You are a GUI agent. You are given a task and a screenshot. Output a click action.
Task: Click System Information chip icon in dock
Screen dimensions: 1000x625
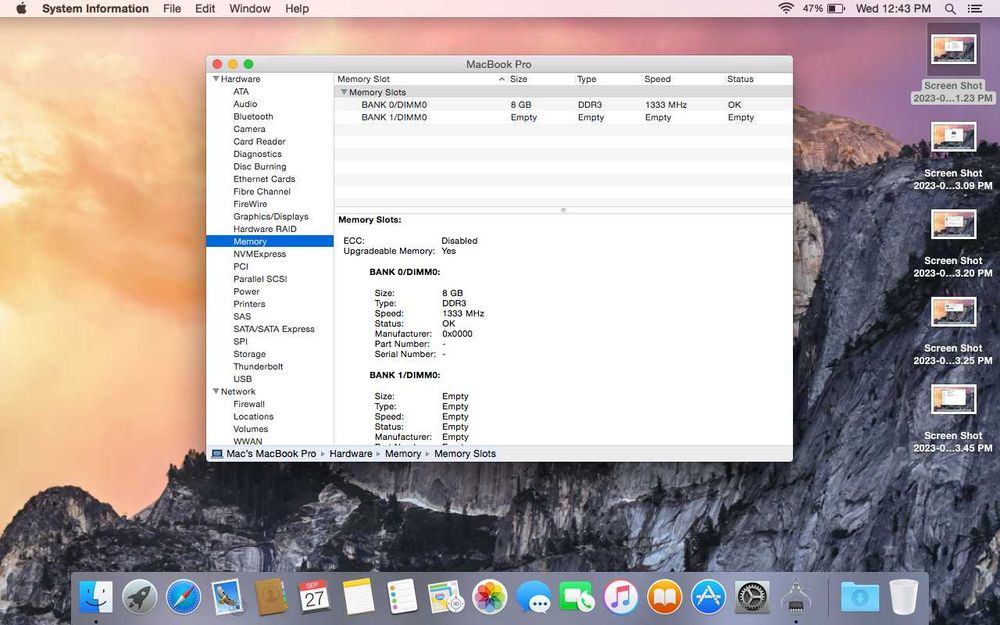tap(796, 598)
